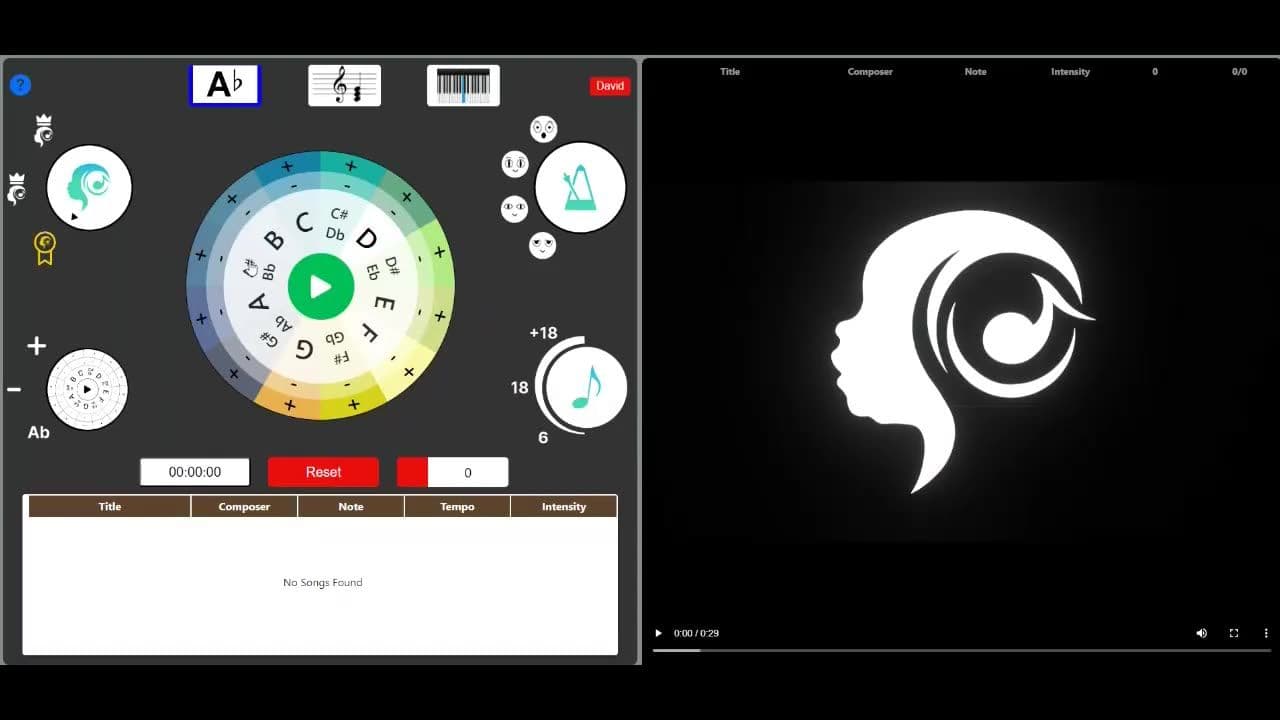
Task: Click the red David user button
Action: pyautogui.click(x=610, y=86)
